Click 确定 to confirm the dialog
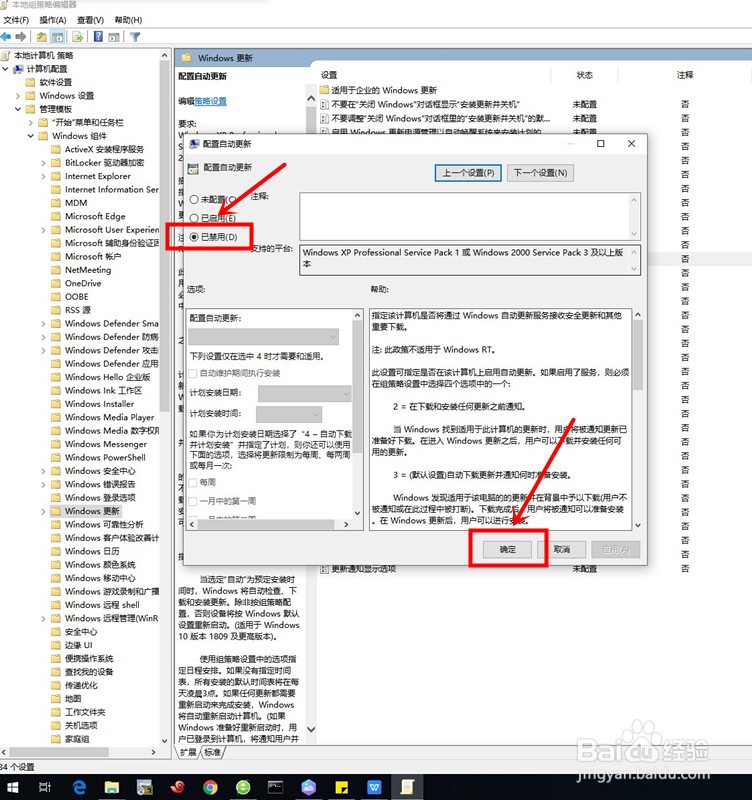This screenshot has width=752, height=800. click(508, 549)
